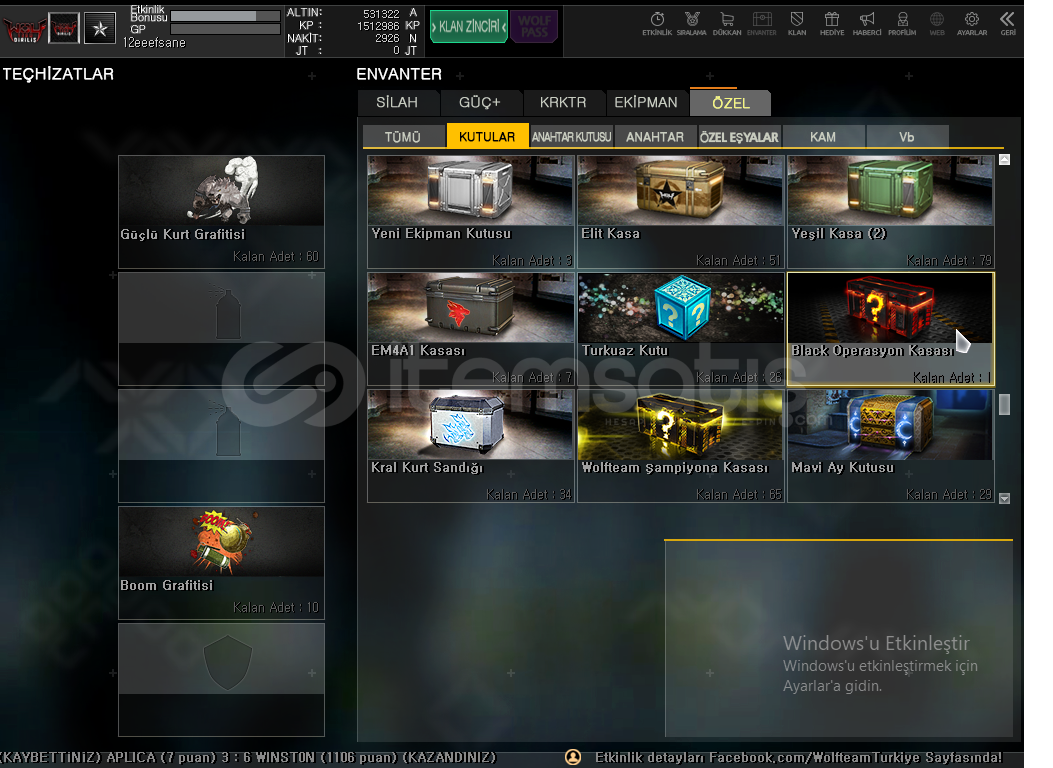1053x768 pixels.
Task: Click the Boom Grafitisi equipment slot
Action: pos(222,563)
